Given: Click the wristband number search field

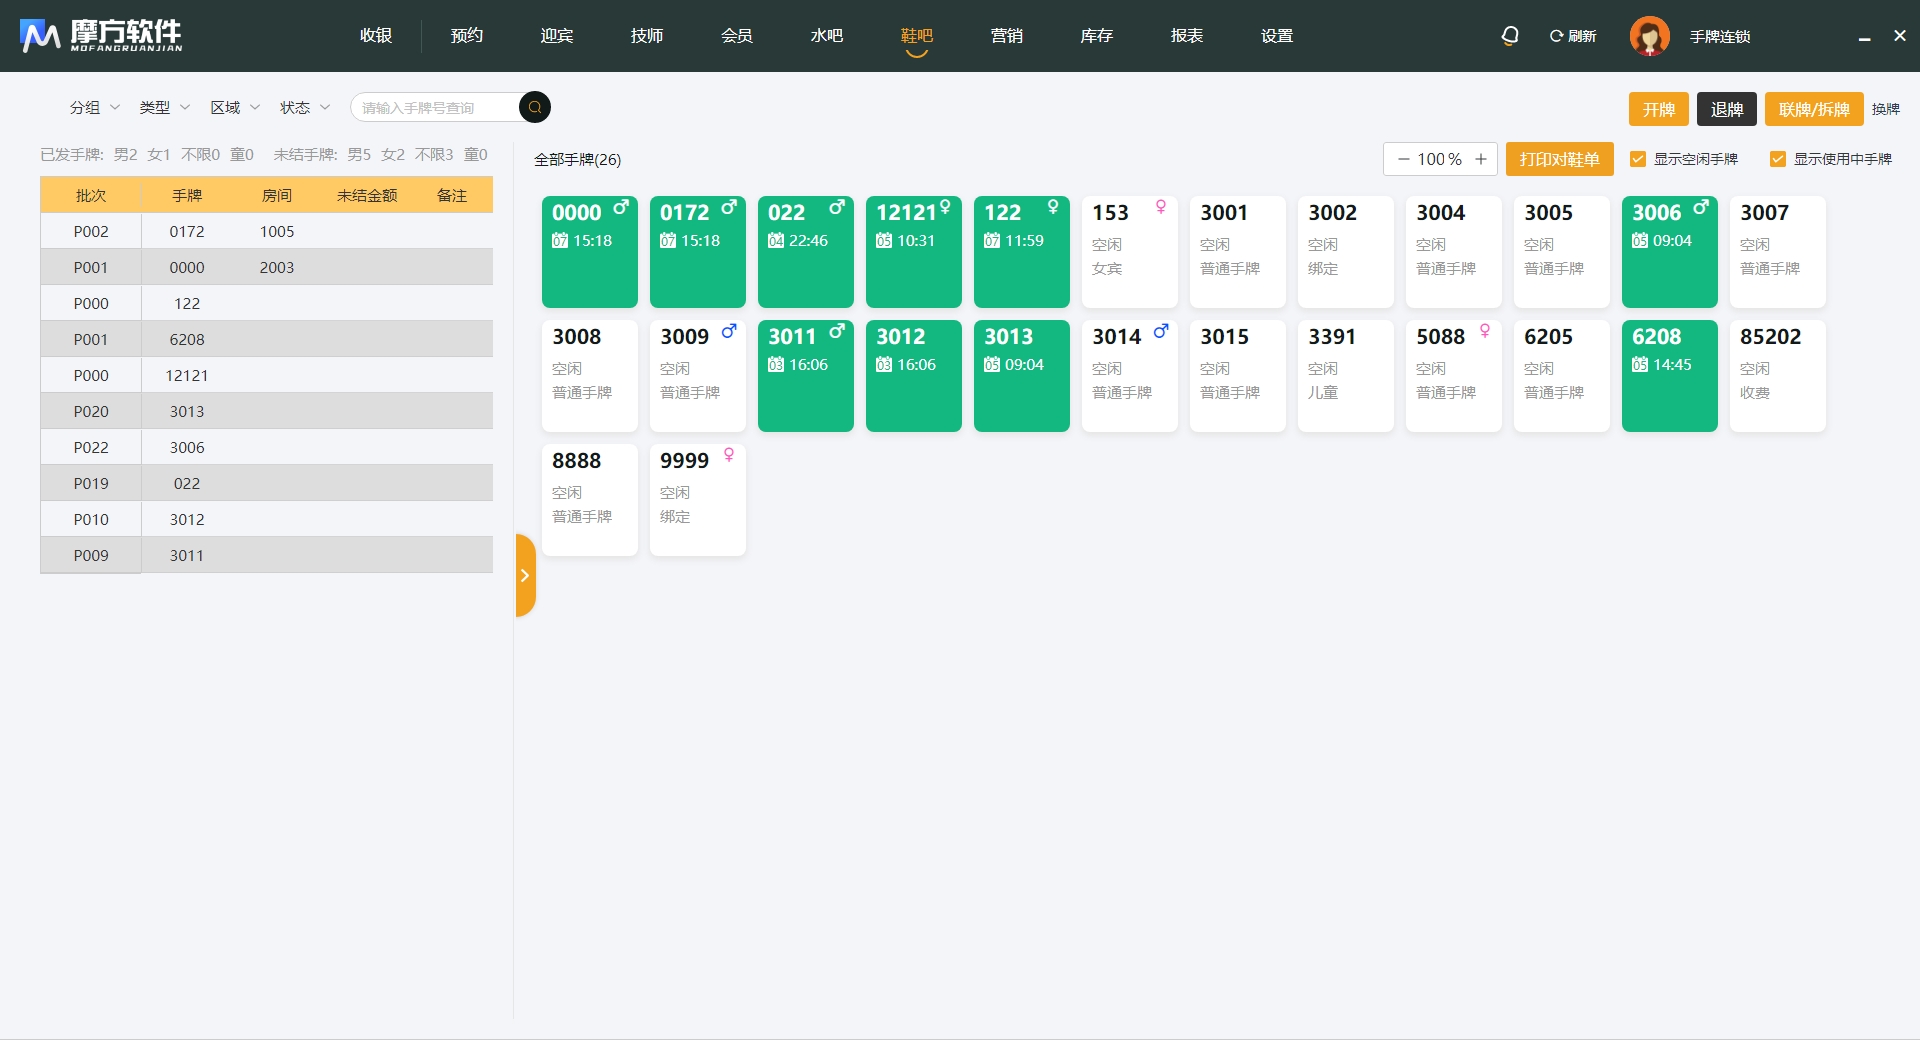Looking at the screenshot, I should coord(435,108).
